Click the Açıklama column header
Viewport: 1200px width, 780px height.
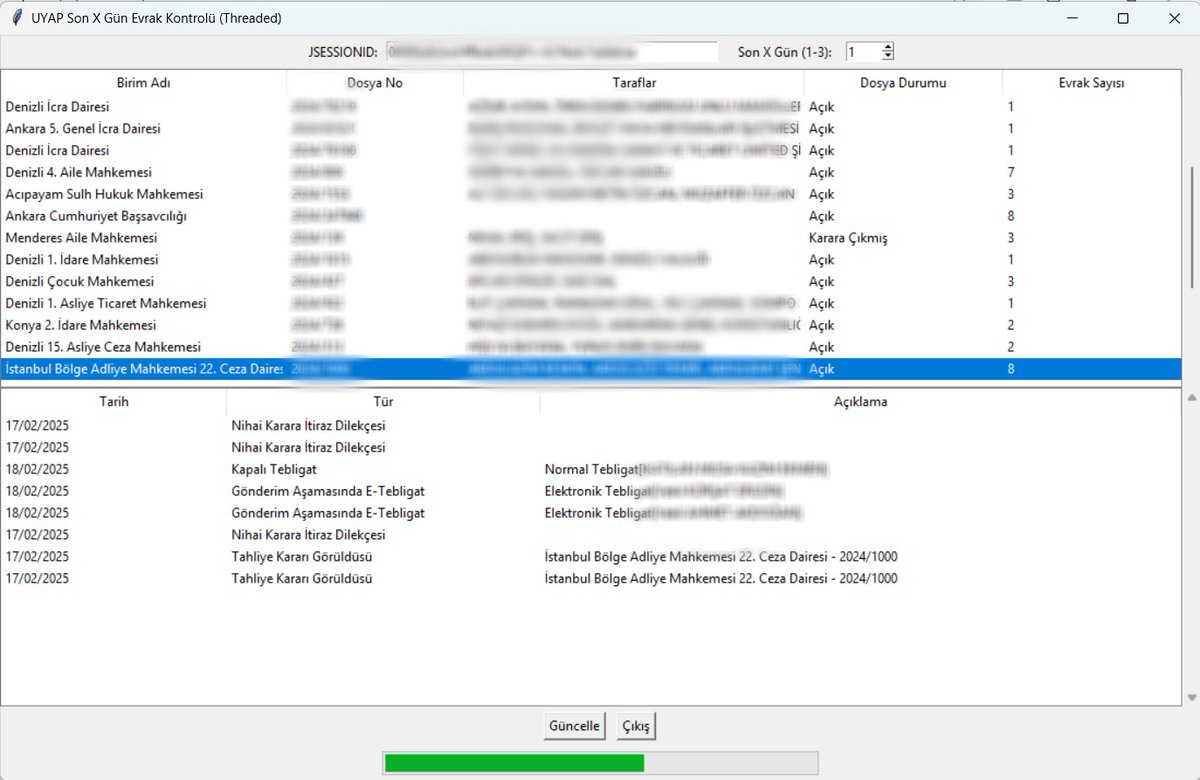(860, 402)
